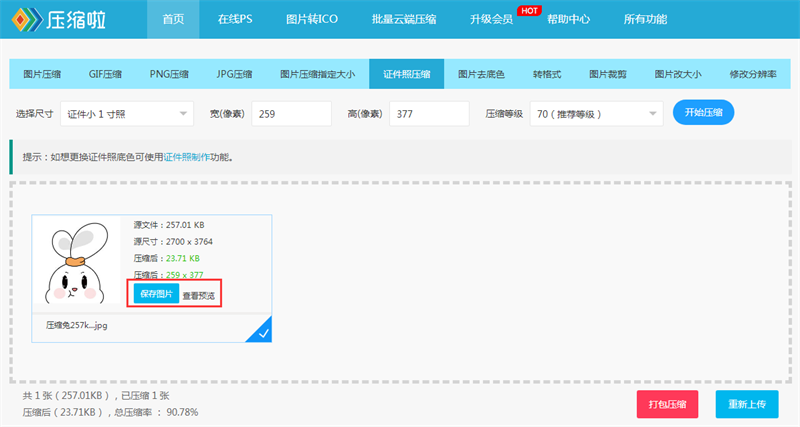Click the dropdown arrow beside 证件小1寸照
Image resolution: width=800 pixels, height=427 pixels.
click(x=183, y=114)
